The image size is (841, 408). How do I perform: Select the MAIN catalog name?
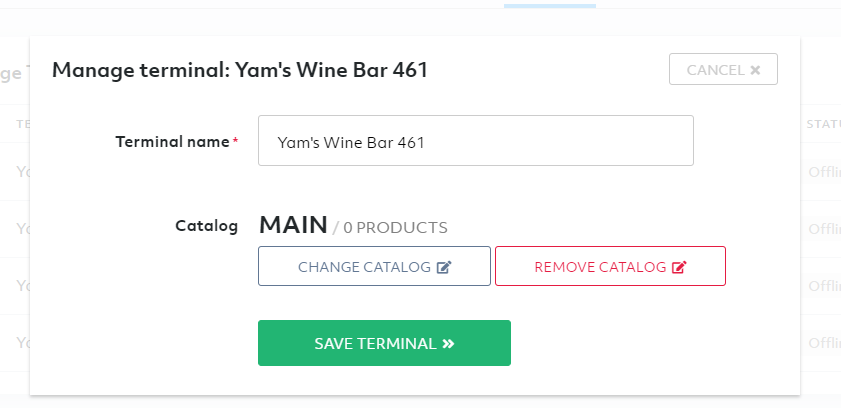coord(293,225)
